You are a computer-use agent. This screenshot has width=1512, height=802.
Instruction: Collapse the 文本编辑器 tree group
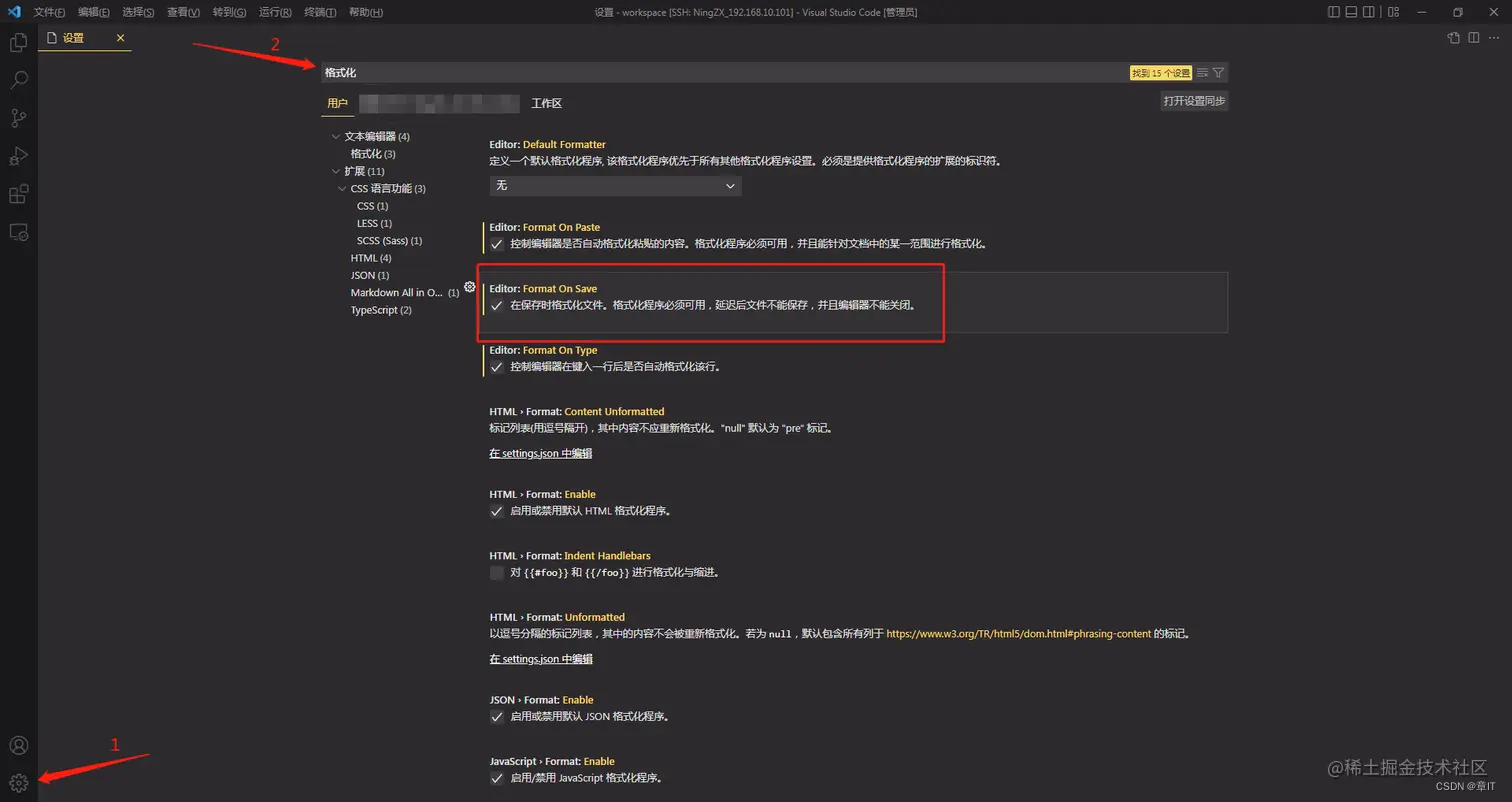336,136
